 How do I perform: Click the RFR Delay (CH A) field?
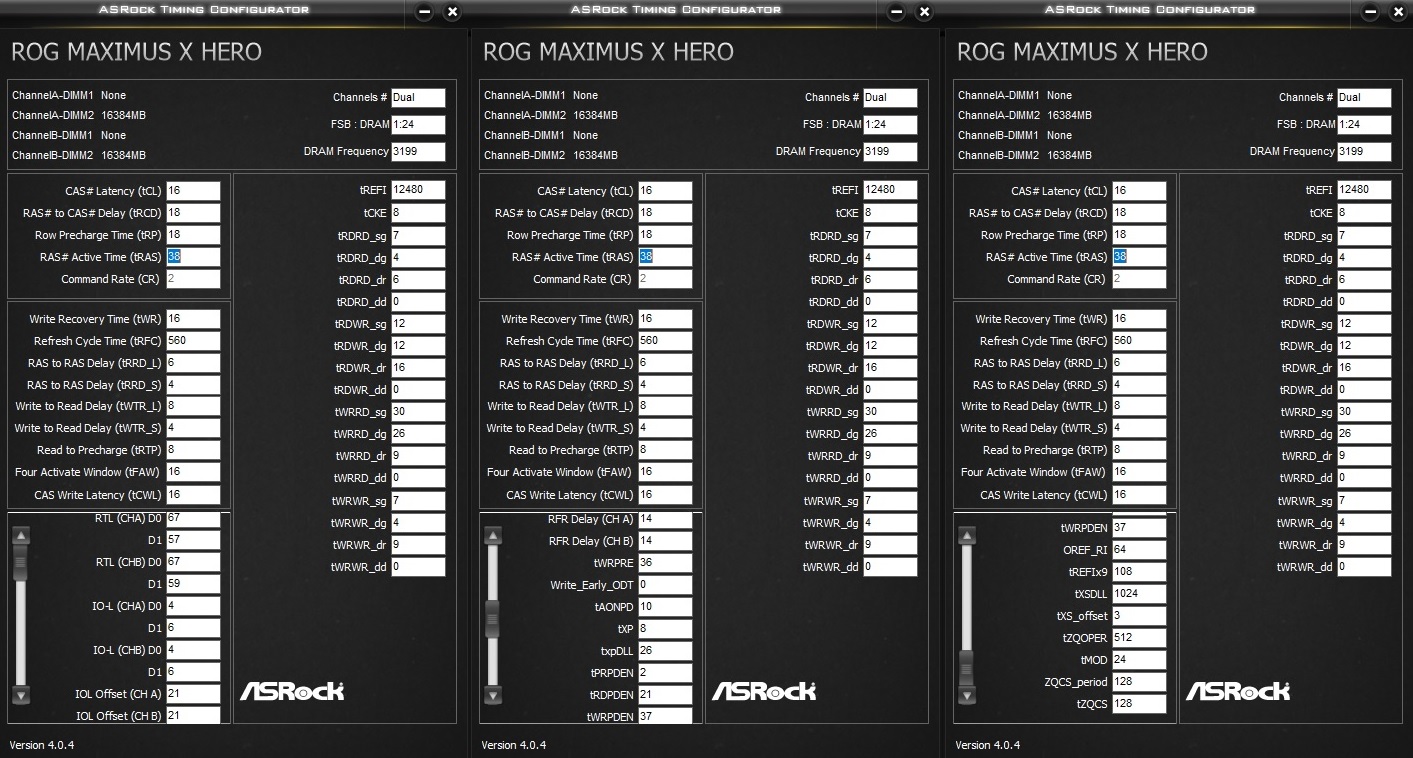[665, 519]
